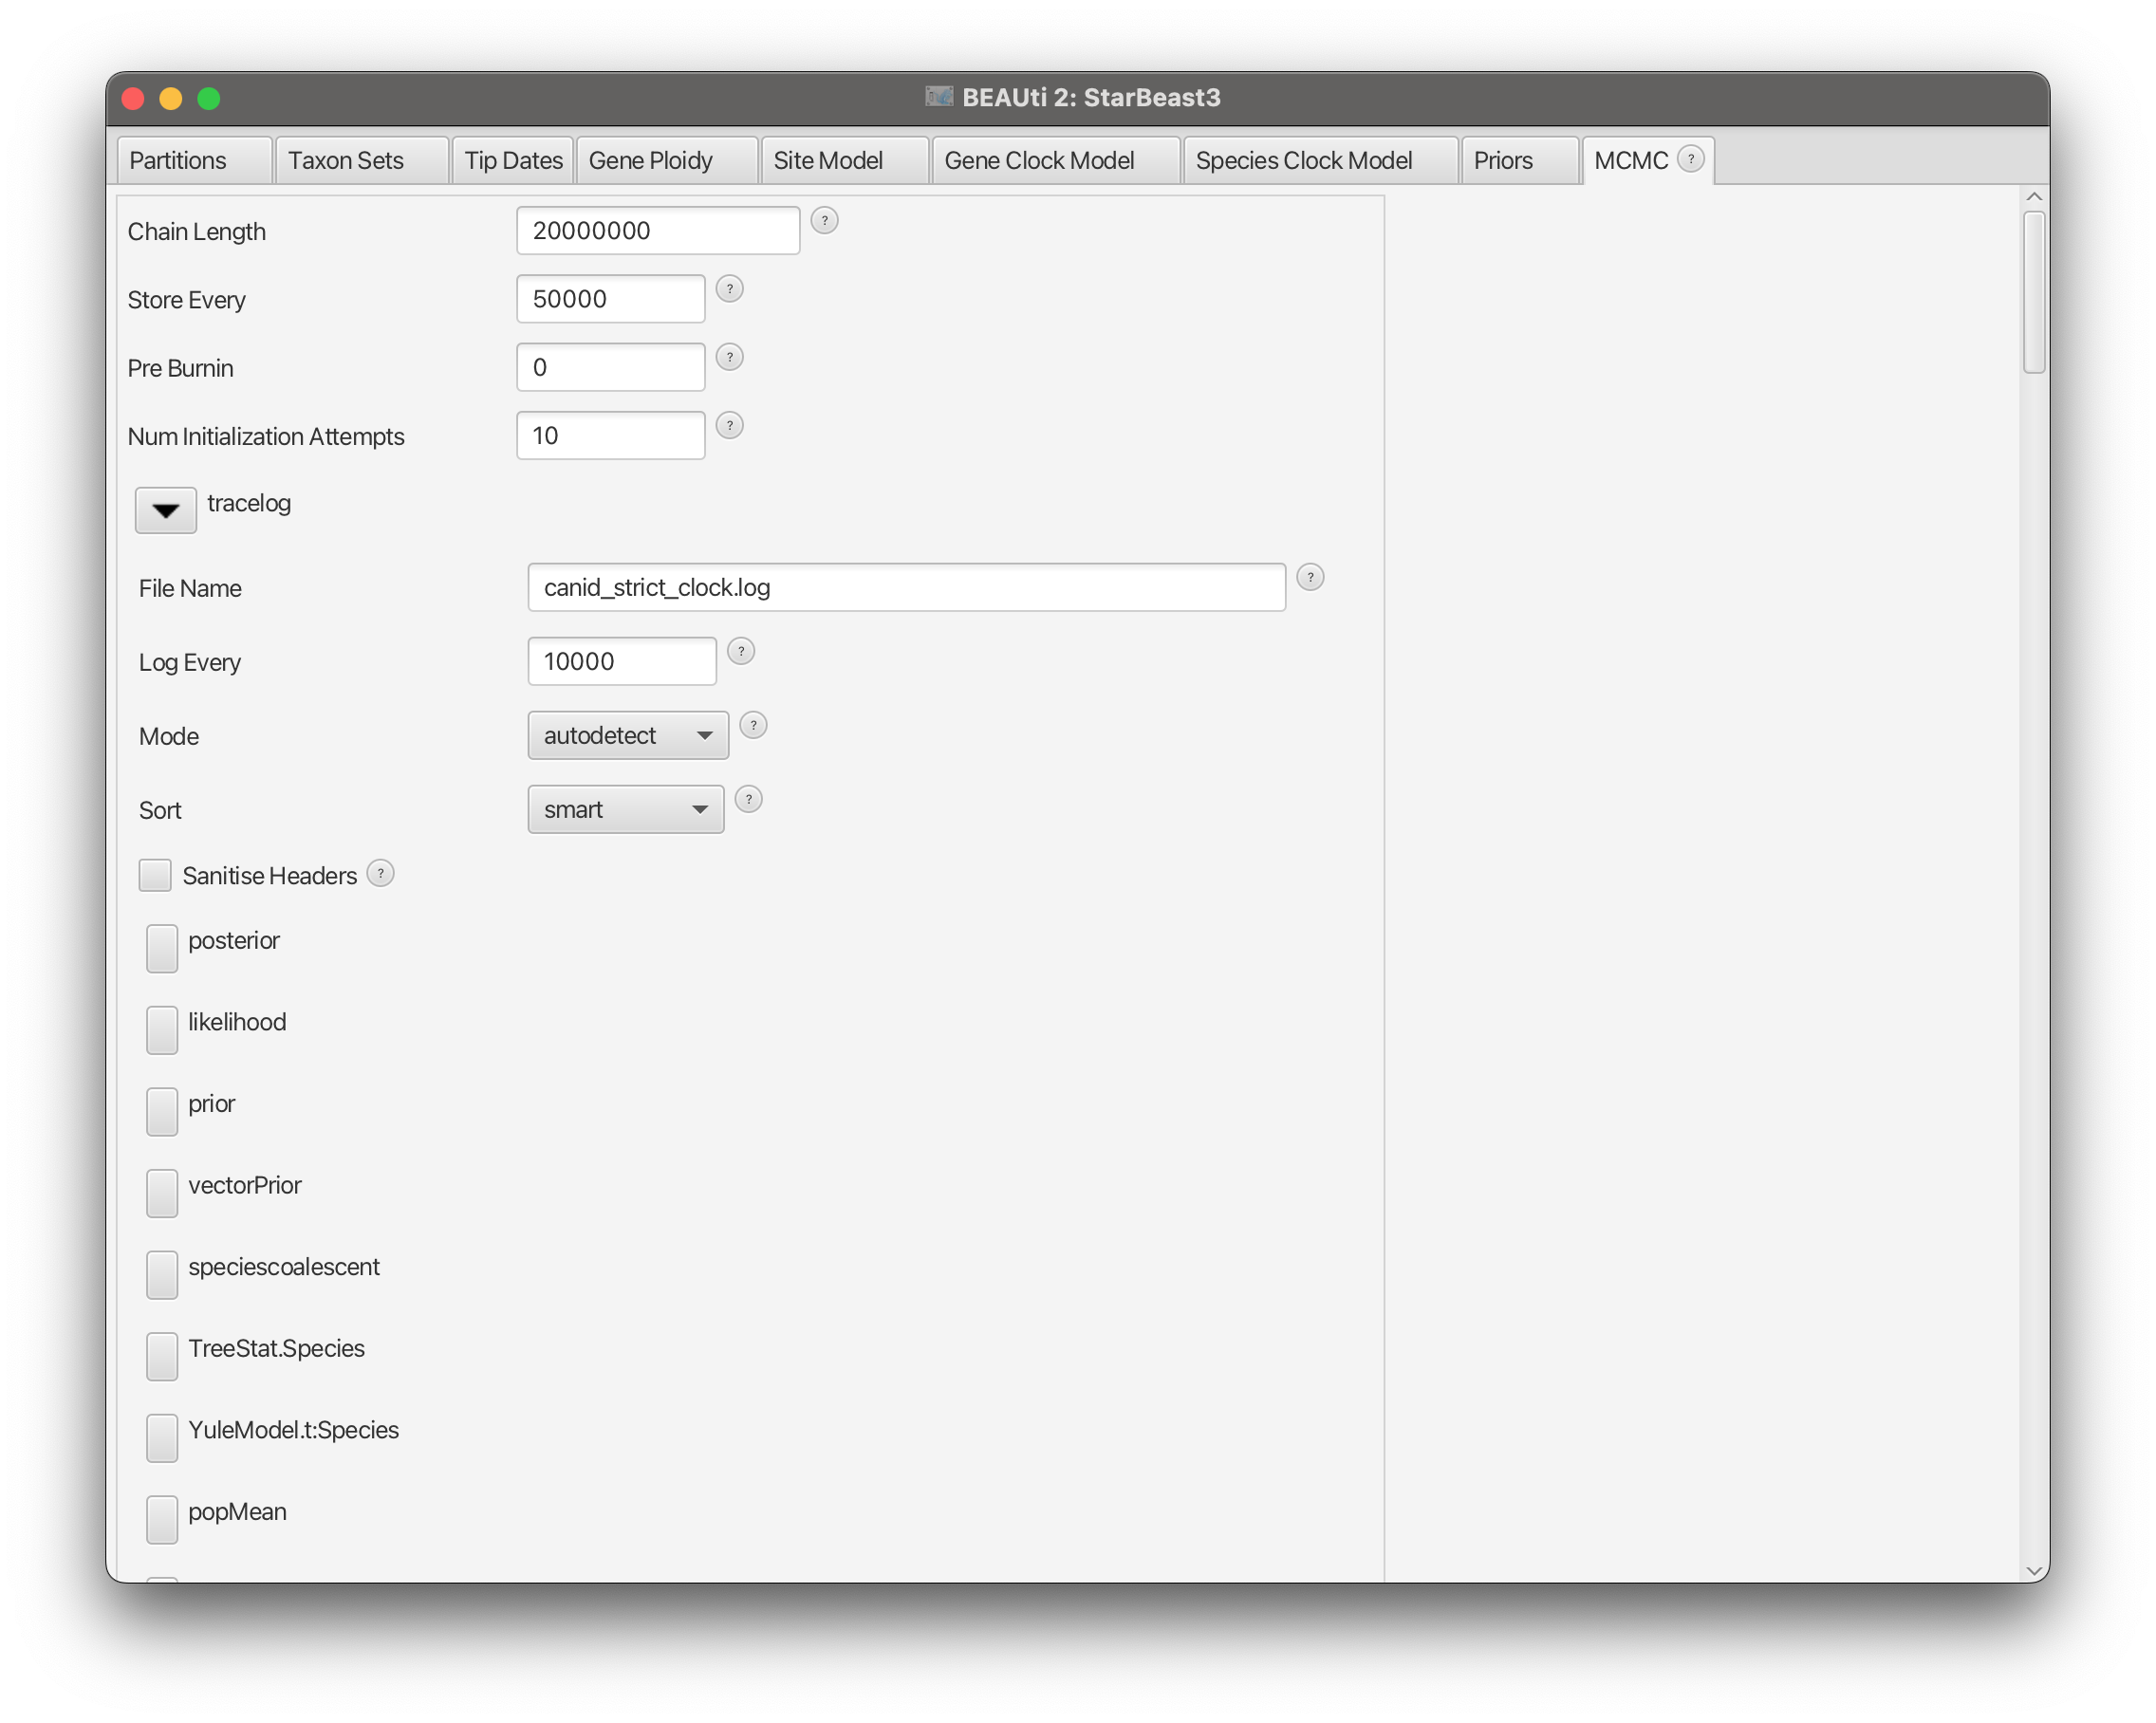Screen dimensions: 2156x1723
Task: Toggle the posterior logger button
Action: pyautogui.click(x=162, y=948)
